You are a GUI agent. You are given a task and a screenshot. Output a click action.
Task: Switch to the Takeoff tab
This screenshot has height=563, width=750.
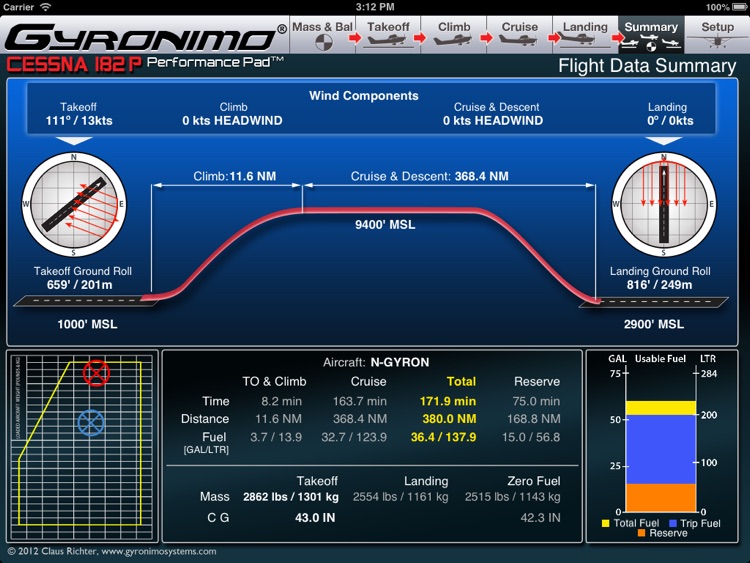(x=388, y=34)
